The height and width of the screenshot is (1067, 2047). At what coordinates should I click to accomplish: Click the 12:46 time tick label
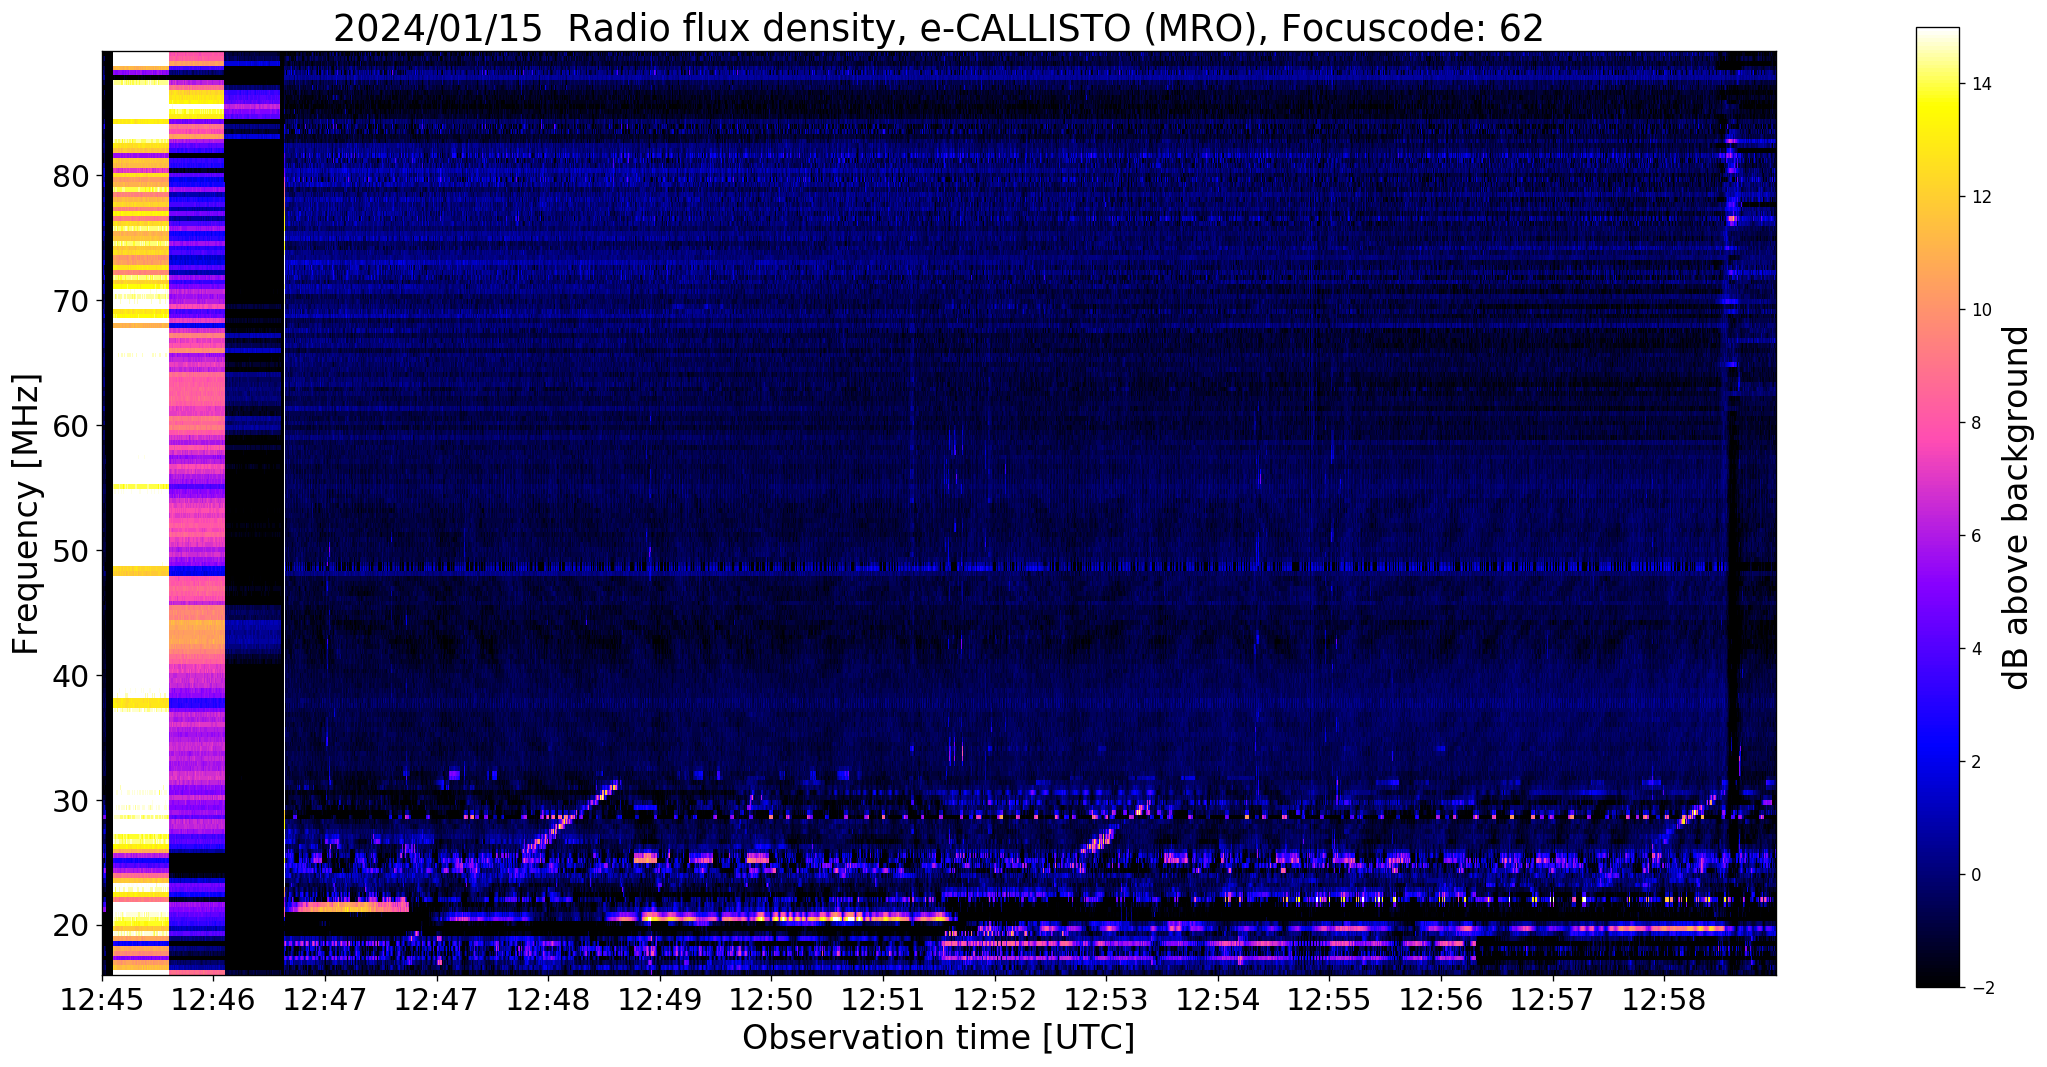(x=214, y=998)
